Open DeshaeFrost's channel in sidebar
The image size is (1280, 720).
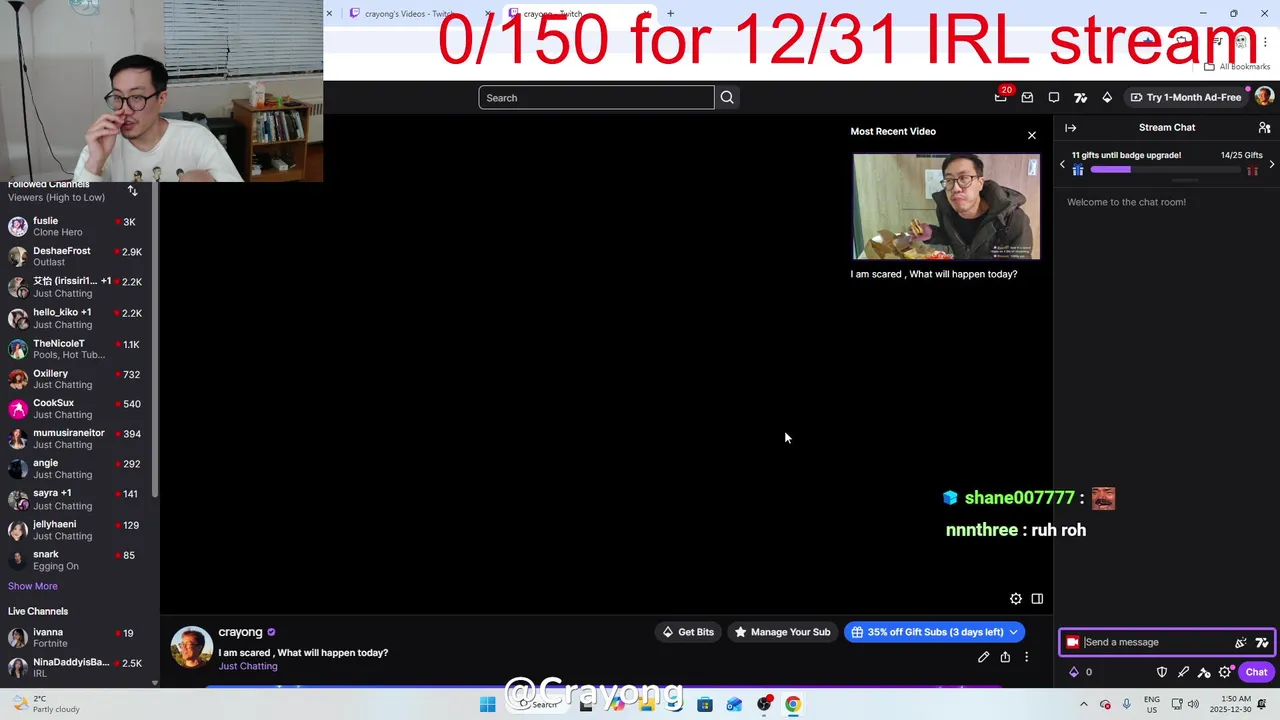78,256
